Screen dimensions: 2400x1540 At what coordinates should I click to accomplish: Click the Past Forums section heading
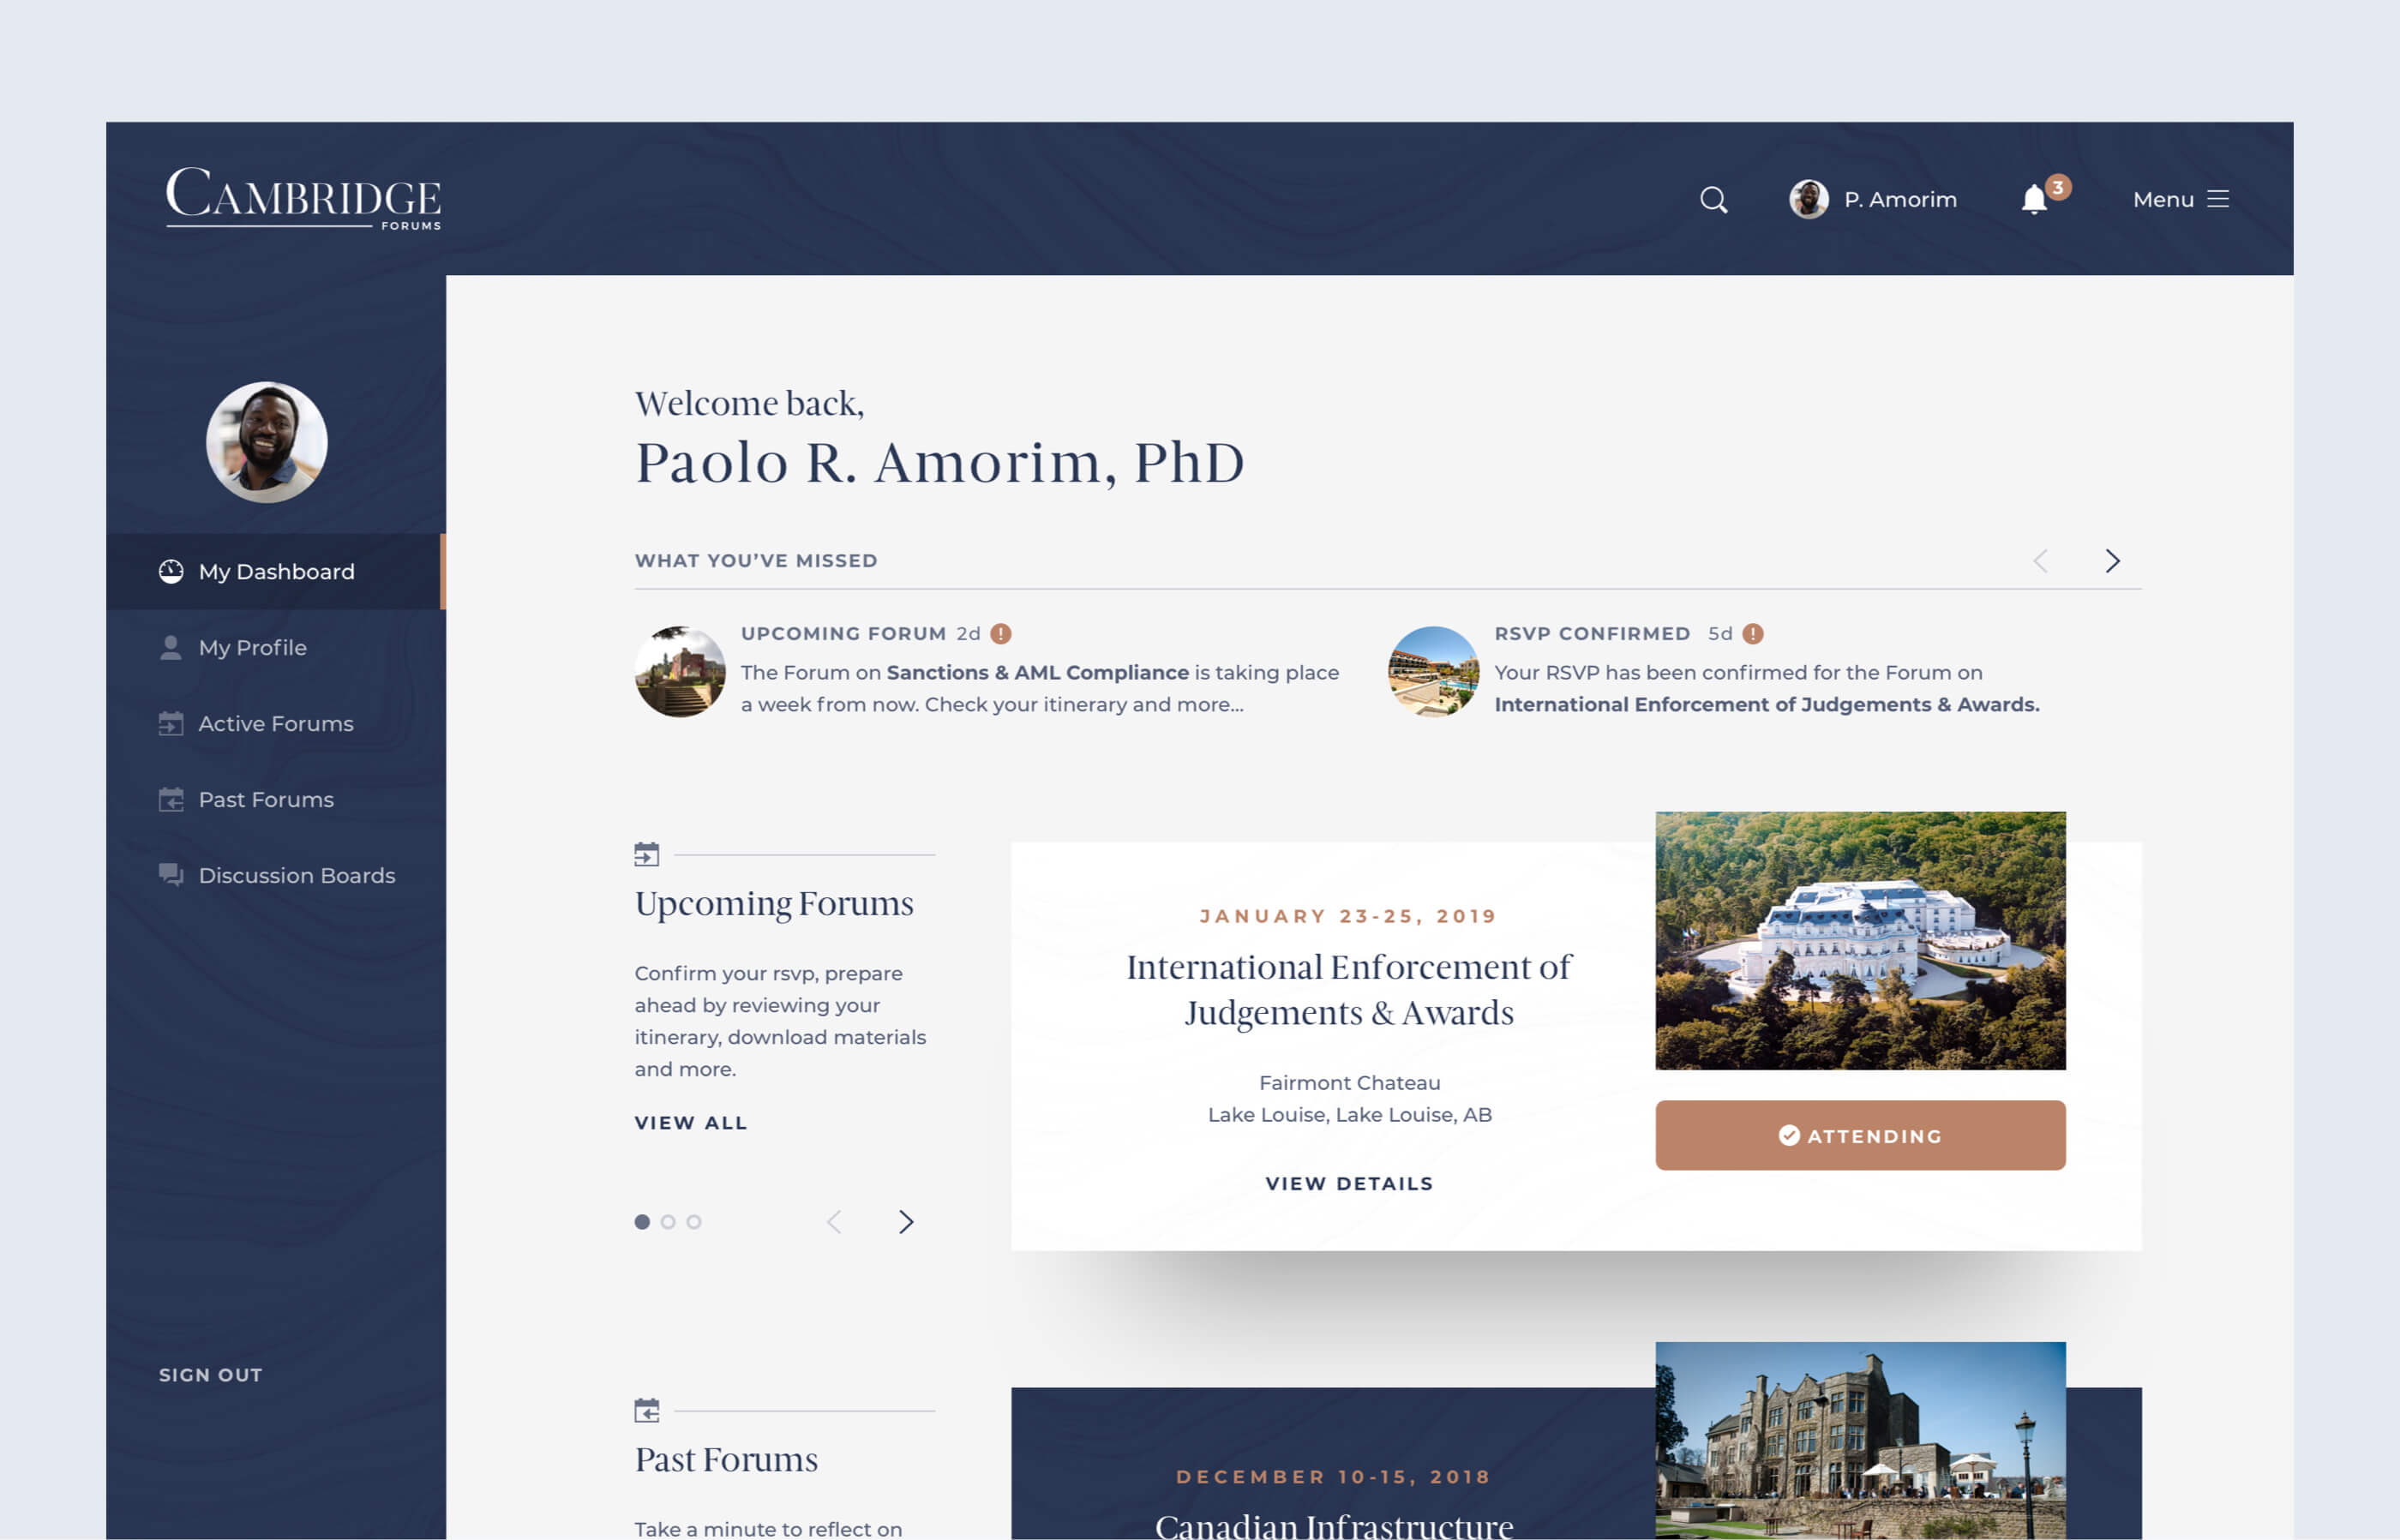726,1460
